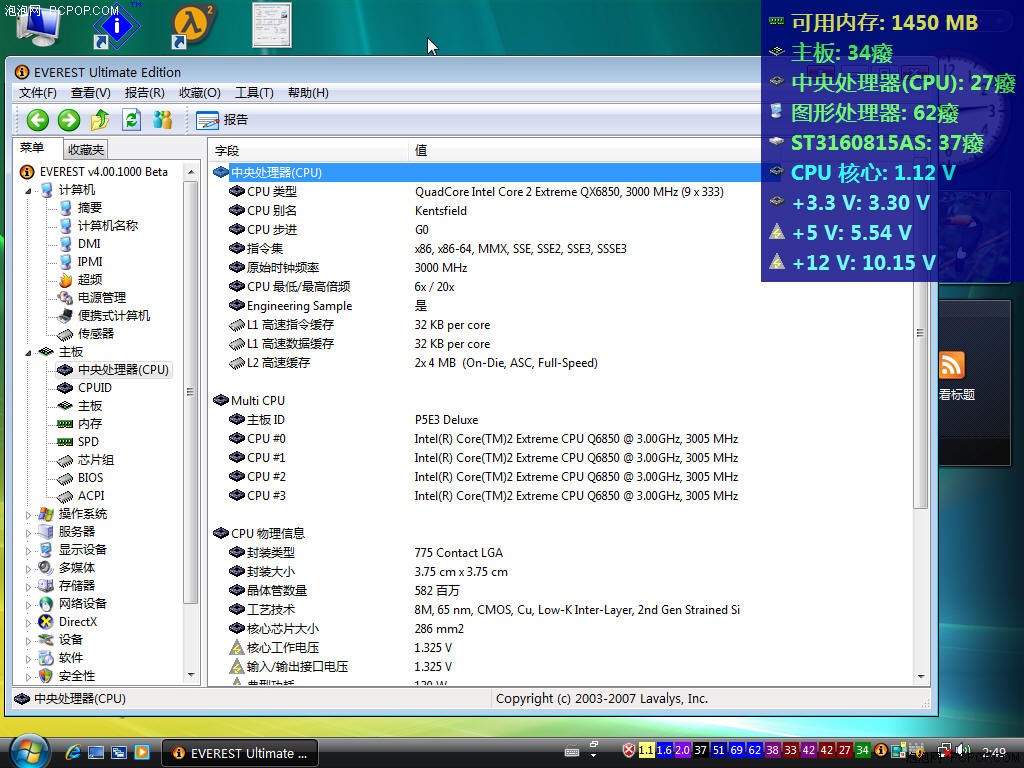1024x768 pixels.
Task: Click the laptop icon beside 便携式计算机
Action: pyautogui.click(x=65, y=316)
